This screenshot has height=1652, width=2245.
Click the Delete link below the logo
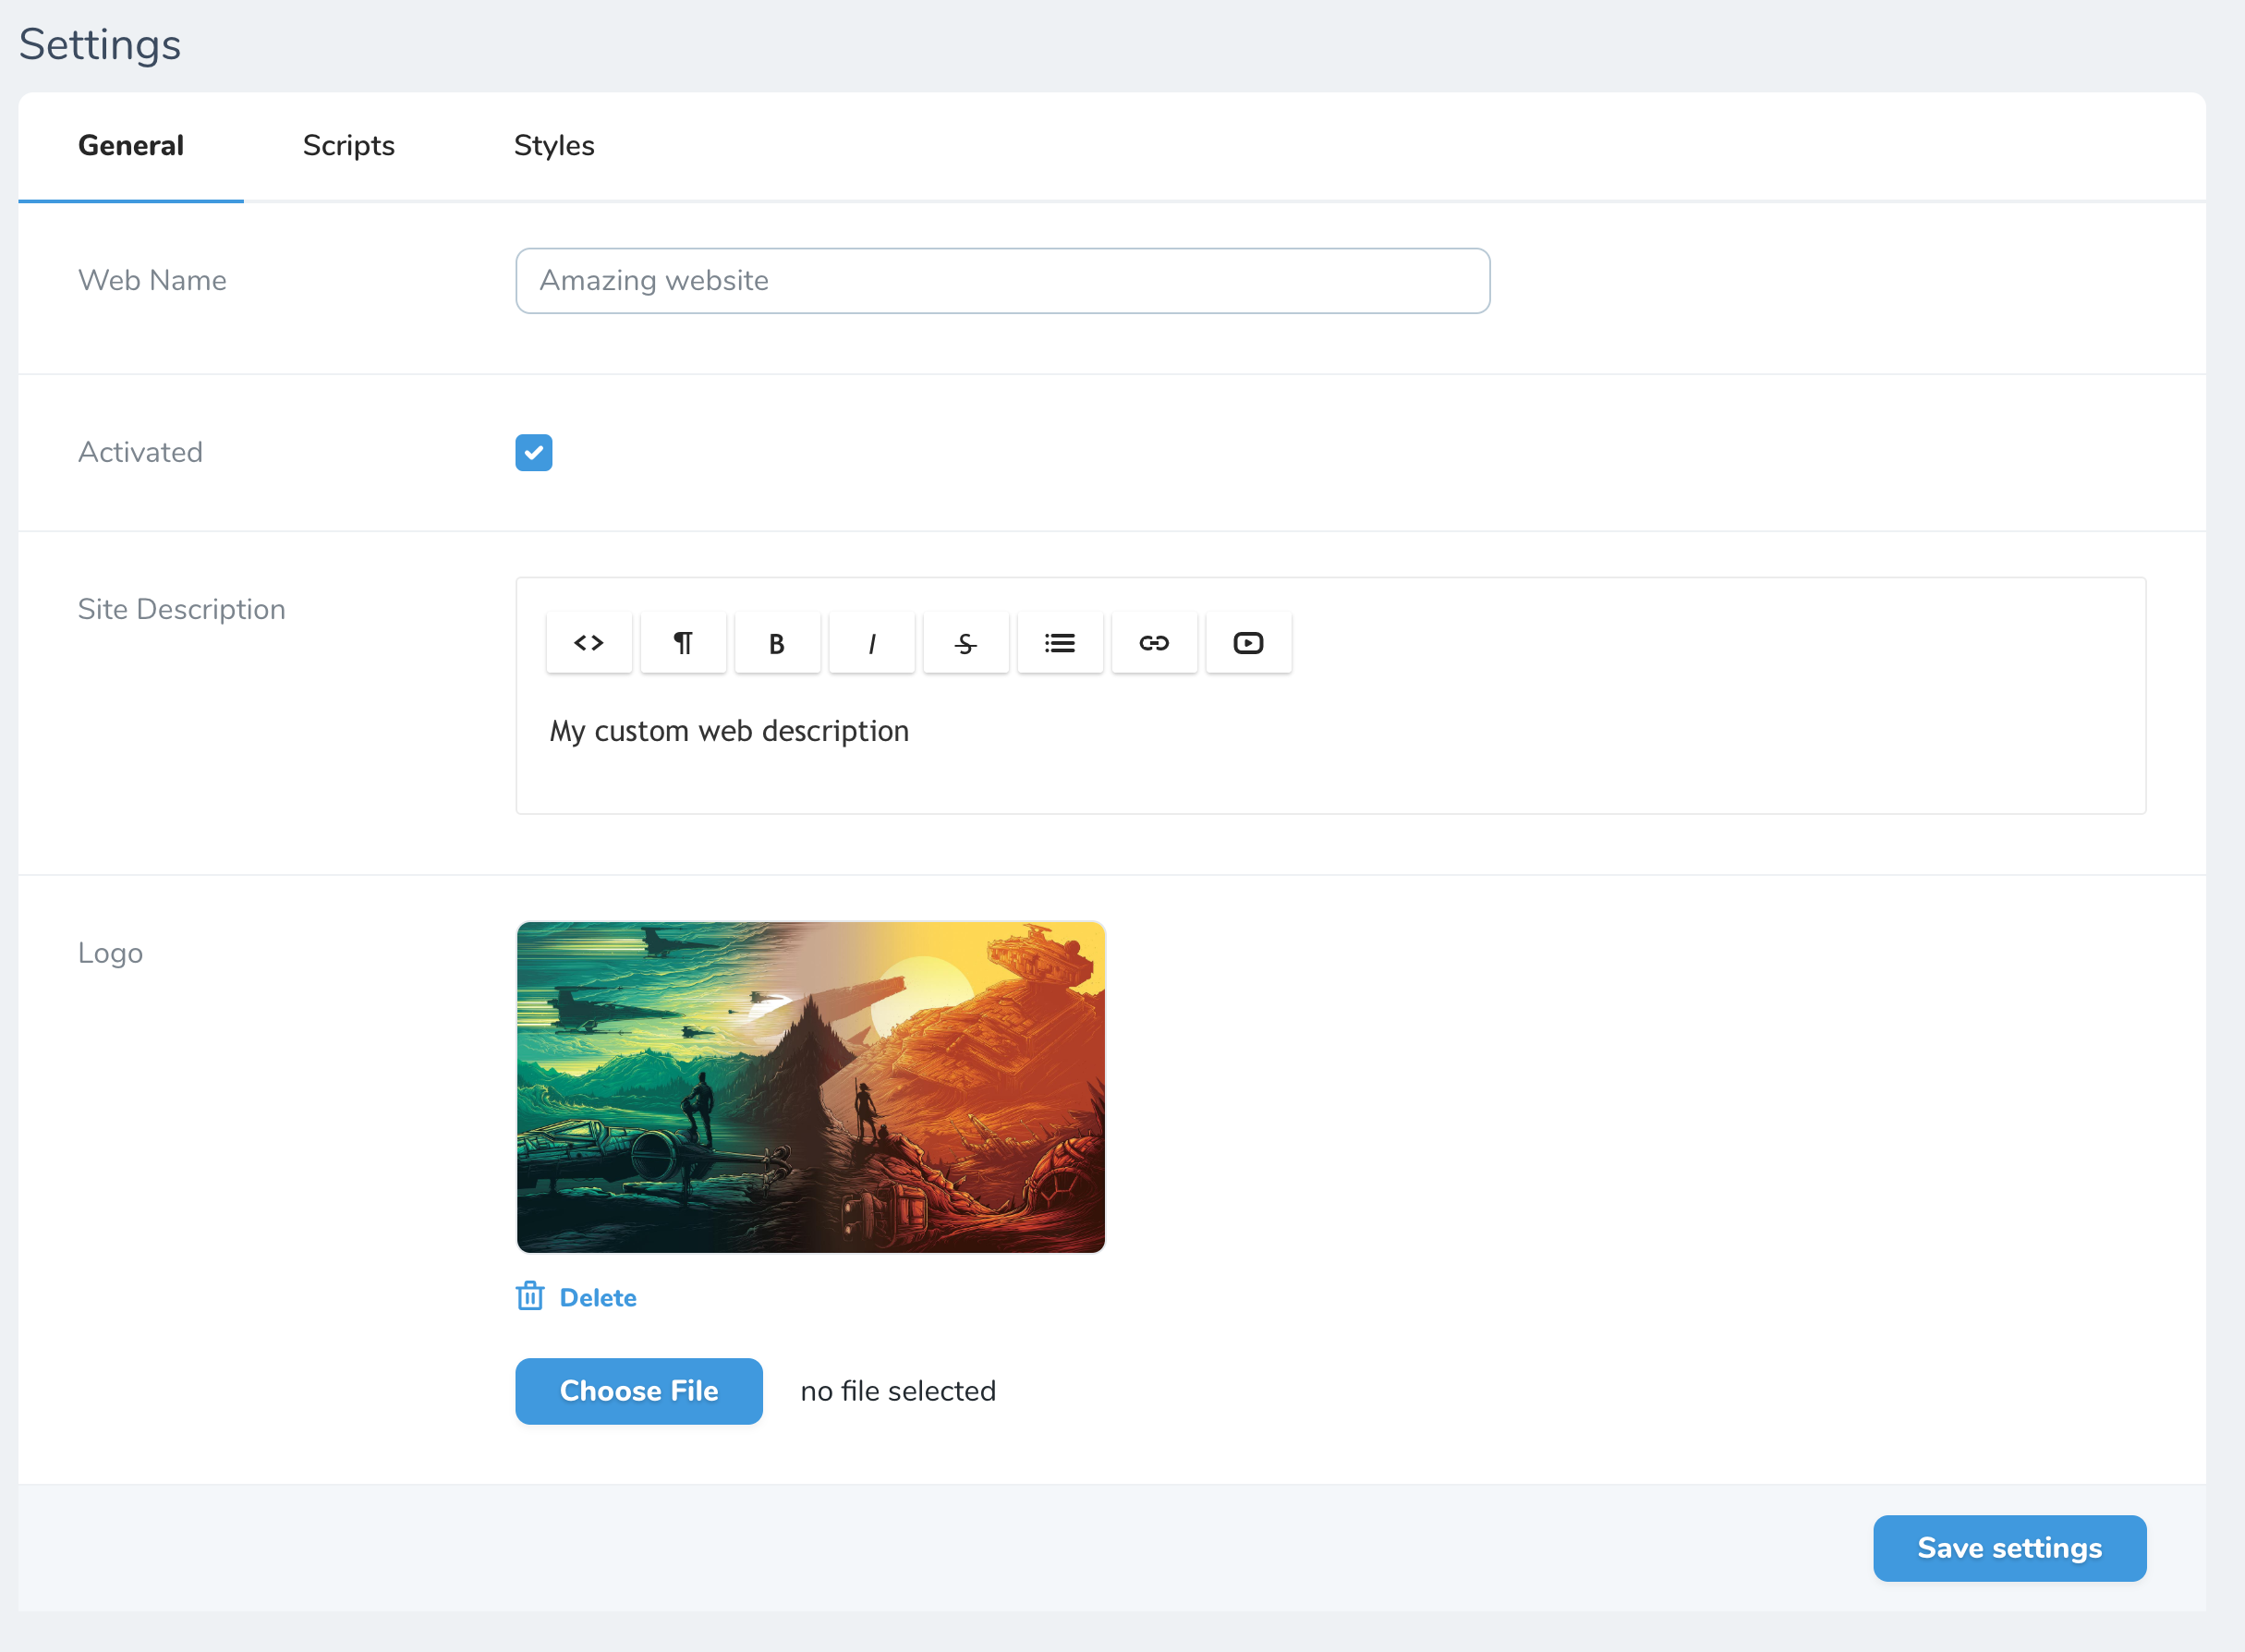click(x=599, y=1296)
